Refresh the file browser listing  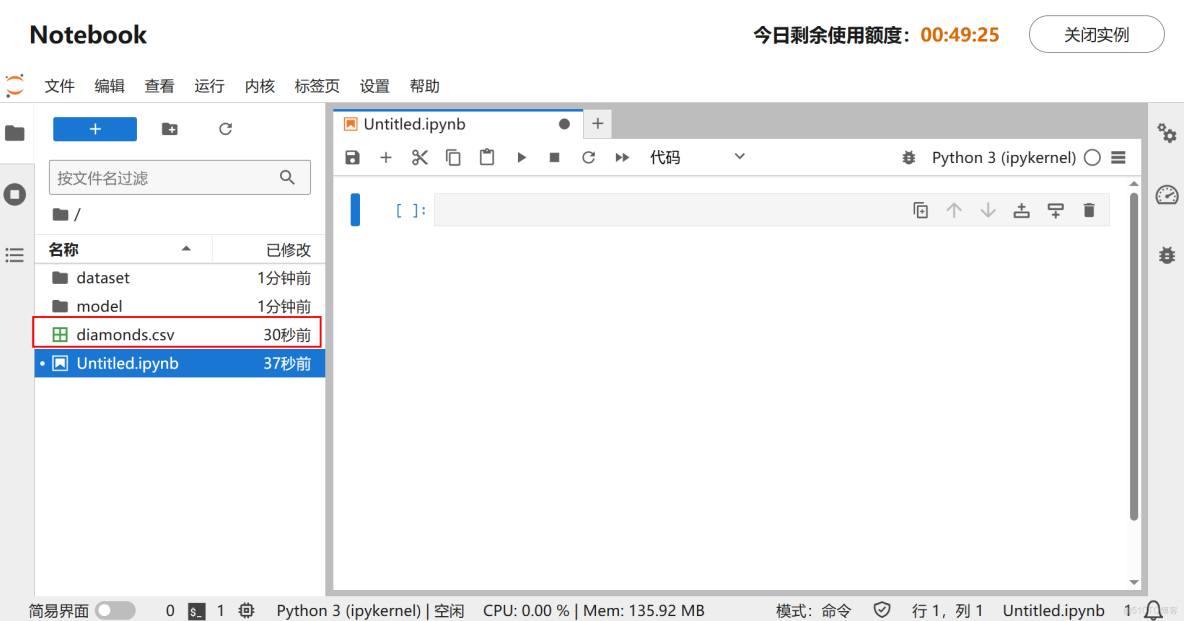225,128
